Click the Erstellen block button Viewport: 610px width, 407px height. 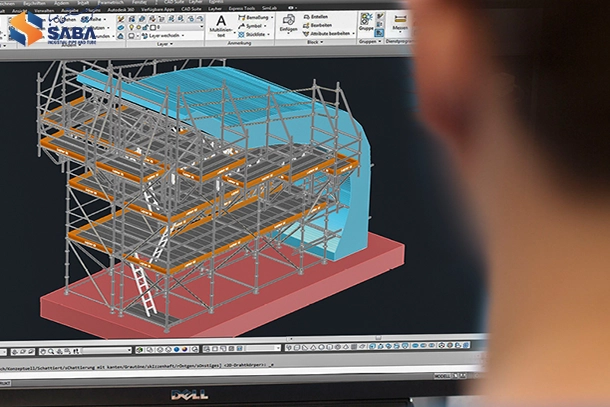(x=316, y=17)
